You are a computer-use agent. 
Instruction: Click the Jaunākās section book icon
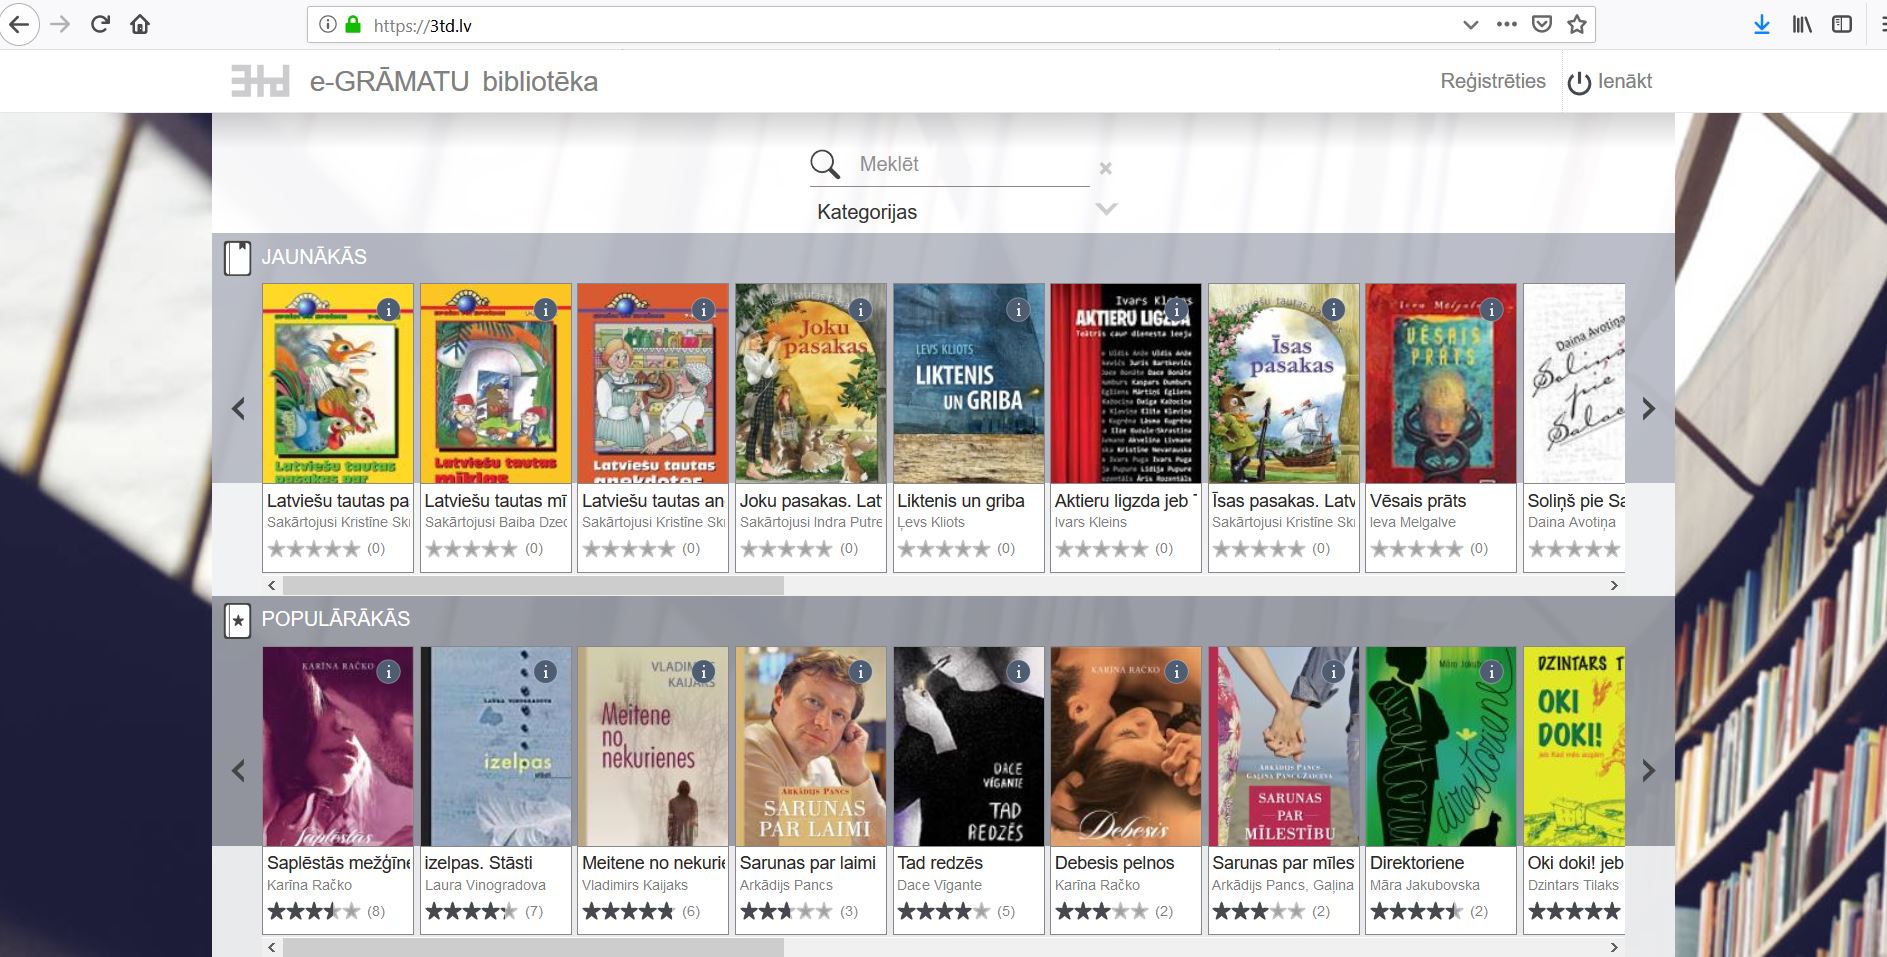(x=237, y=258)
